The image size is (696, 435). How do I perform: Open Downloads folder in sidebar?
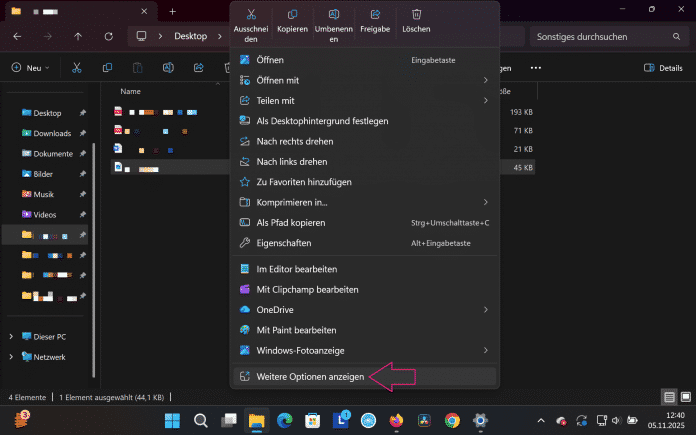click(x=51, y=133)
